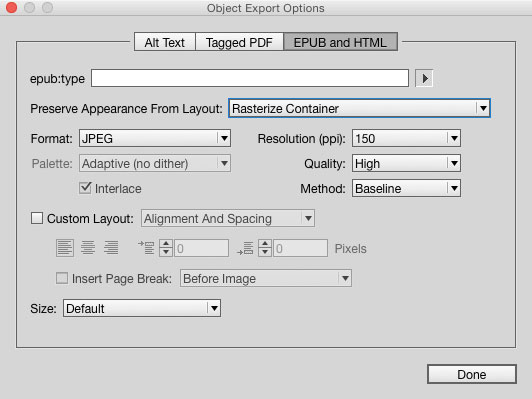The height and width of the screenshot is (399, 532).
Task: Select the align left icon
Action: tap(64, 248)
